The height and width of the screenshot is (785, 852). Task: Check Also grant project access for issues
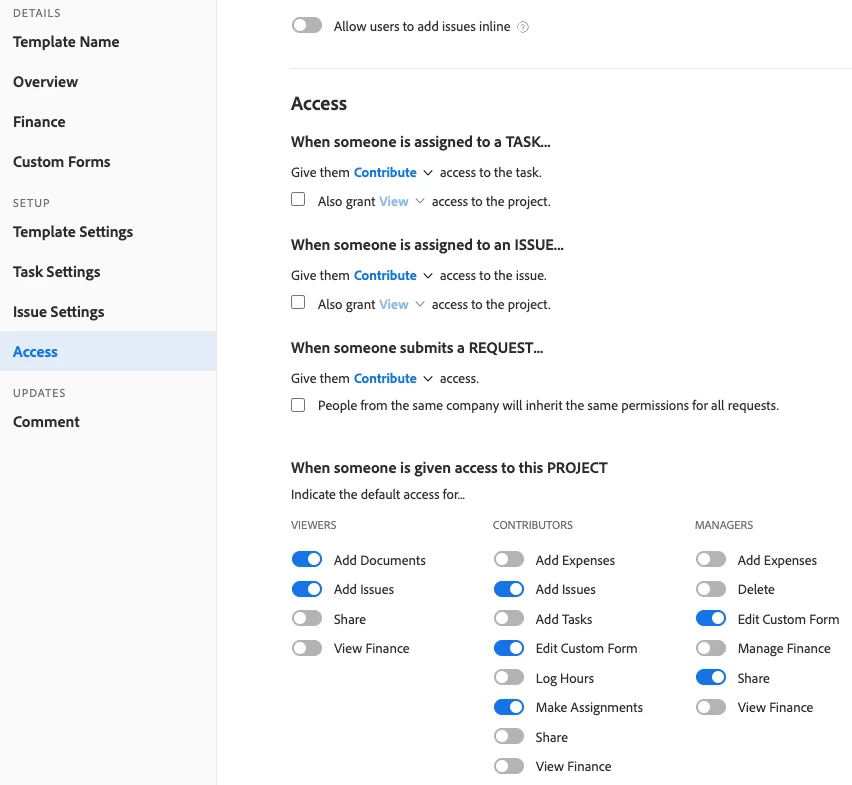(298, 303)
